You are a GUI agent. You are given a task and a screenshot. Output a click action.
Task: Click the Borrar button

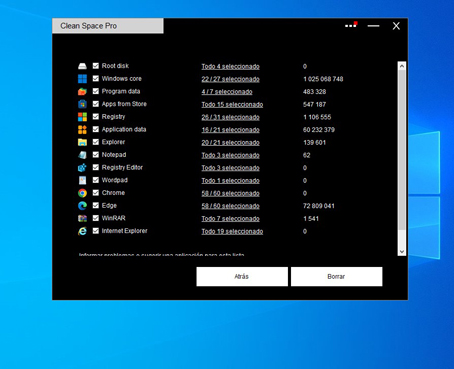337,276
